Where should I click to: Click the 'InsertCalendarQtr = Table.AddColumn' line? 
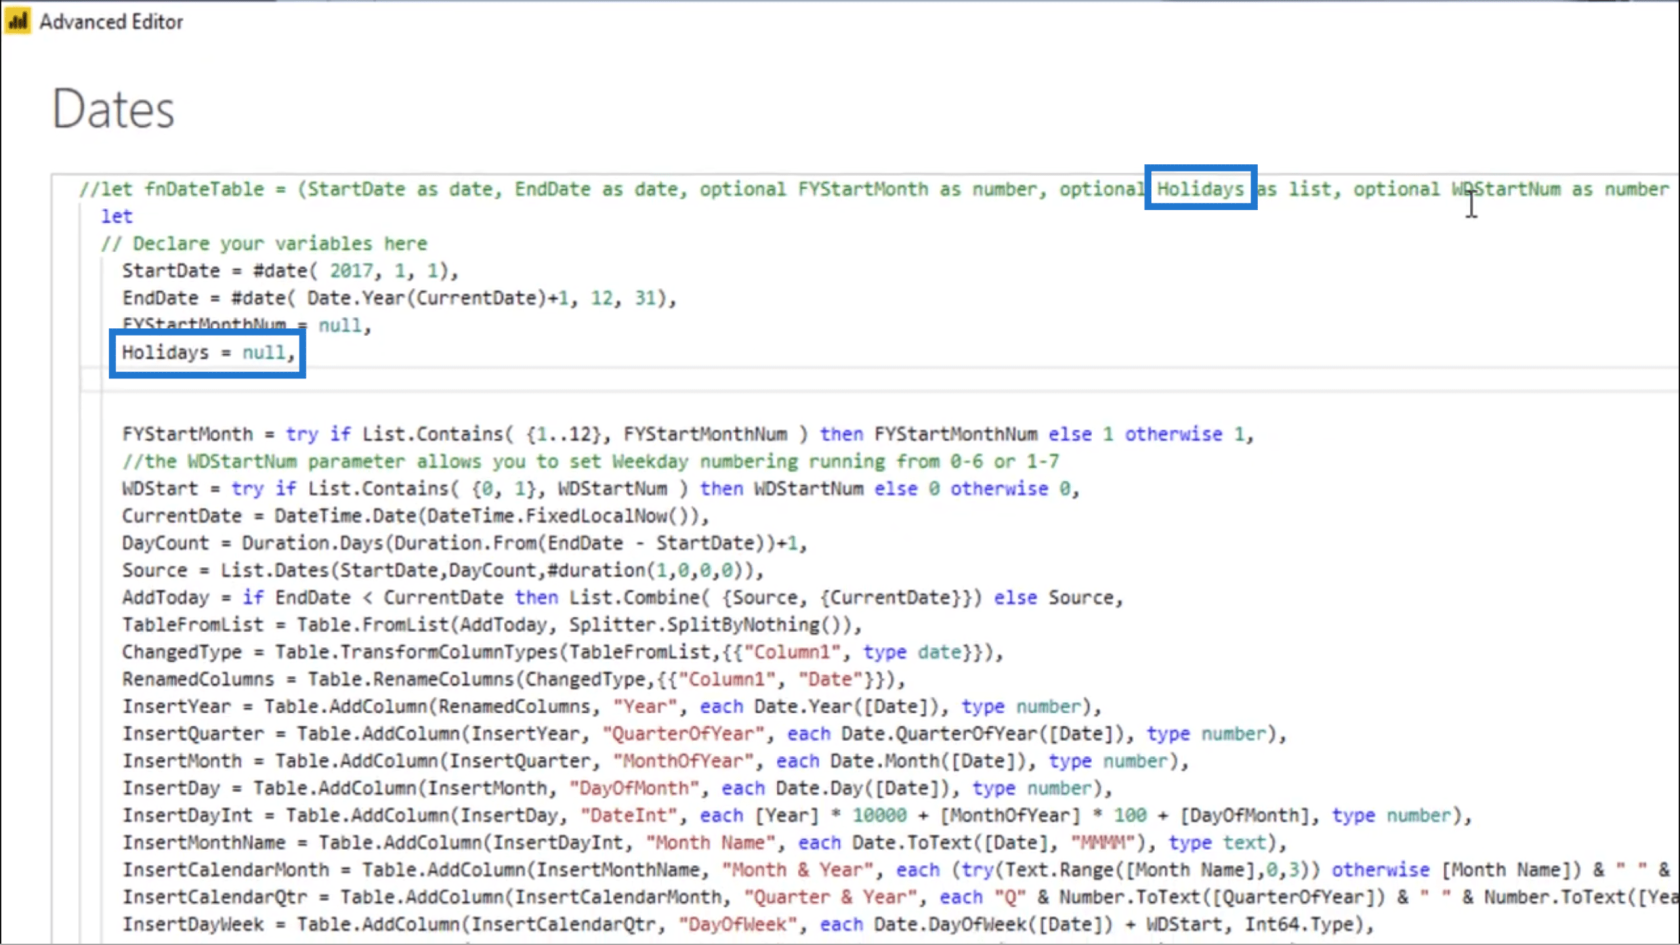tap(900, 897)
